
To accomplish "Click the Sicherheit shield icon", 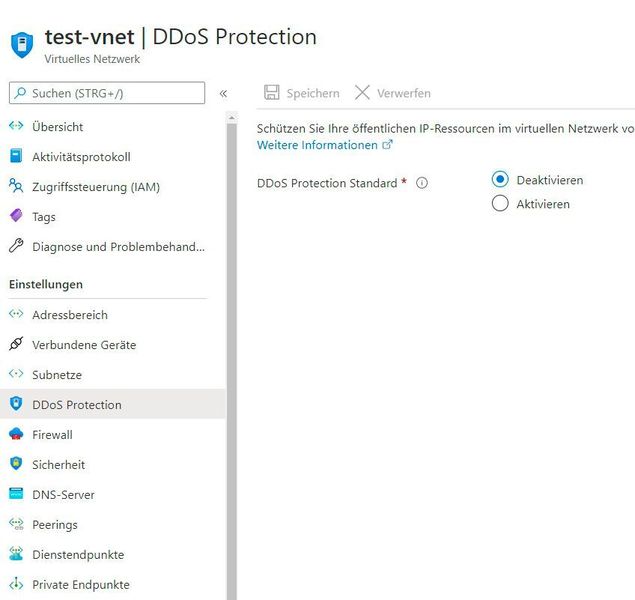I will pyautogui.click(x=15, y=464).
